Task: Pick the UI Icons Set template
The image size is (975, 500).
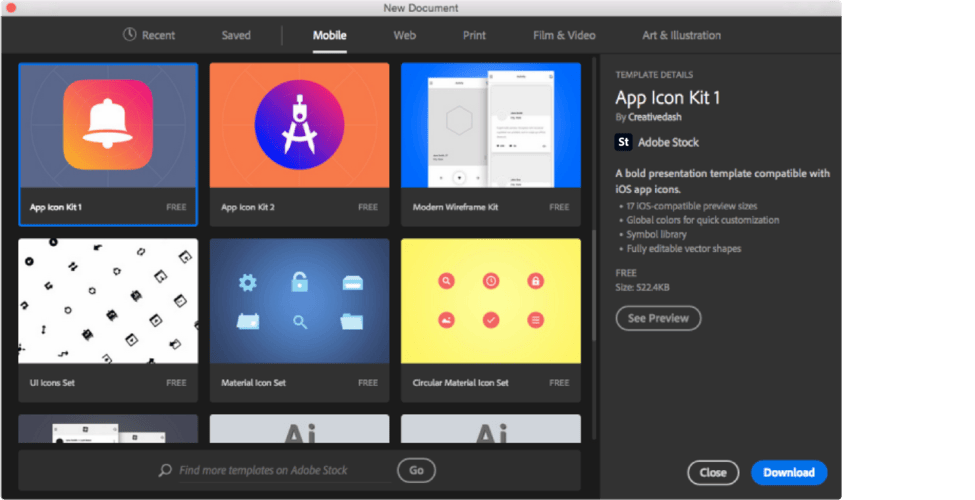Action: 108,301
